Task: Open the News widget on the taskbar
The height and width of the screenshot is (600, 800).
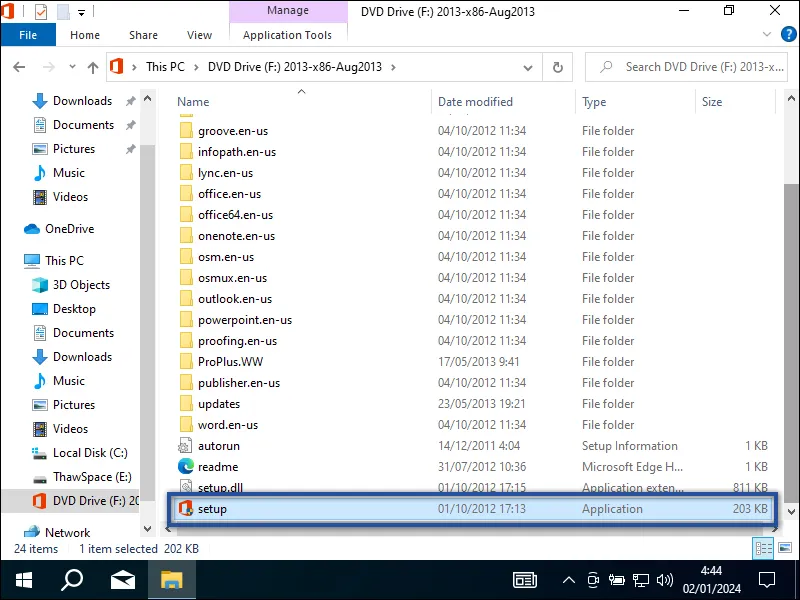Action: pyautogui.click(x=525, y=580)
